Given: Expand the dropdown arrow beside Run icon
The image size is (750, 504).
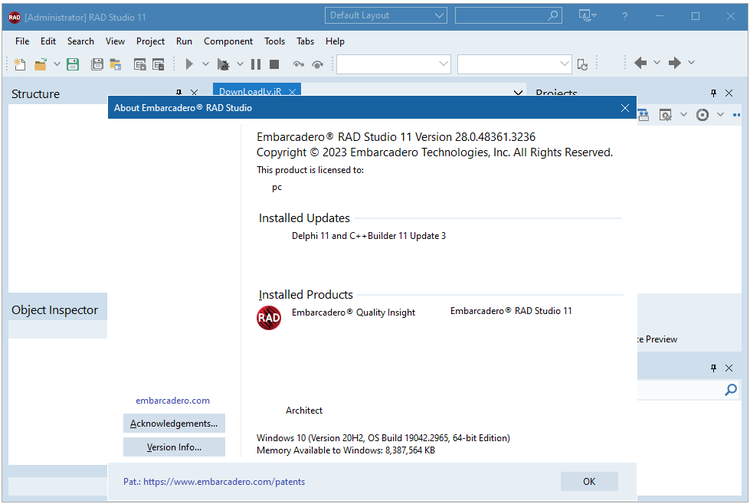Looking at the screenshot, I should pos(205,64).
